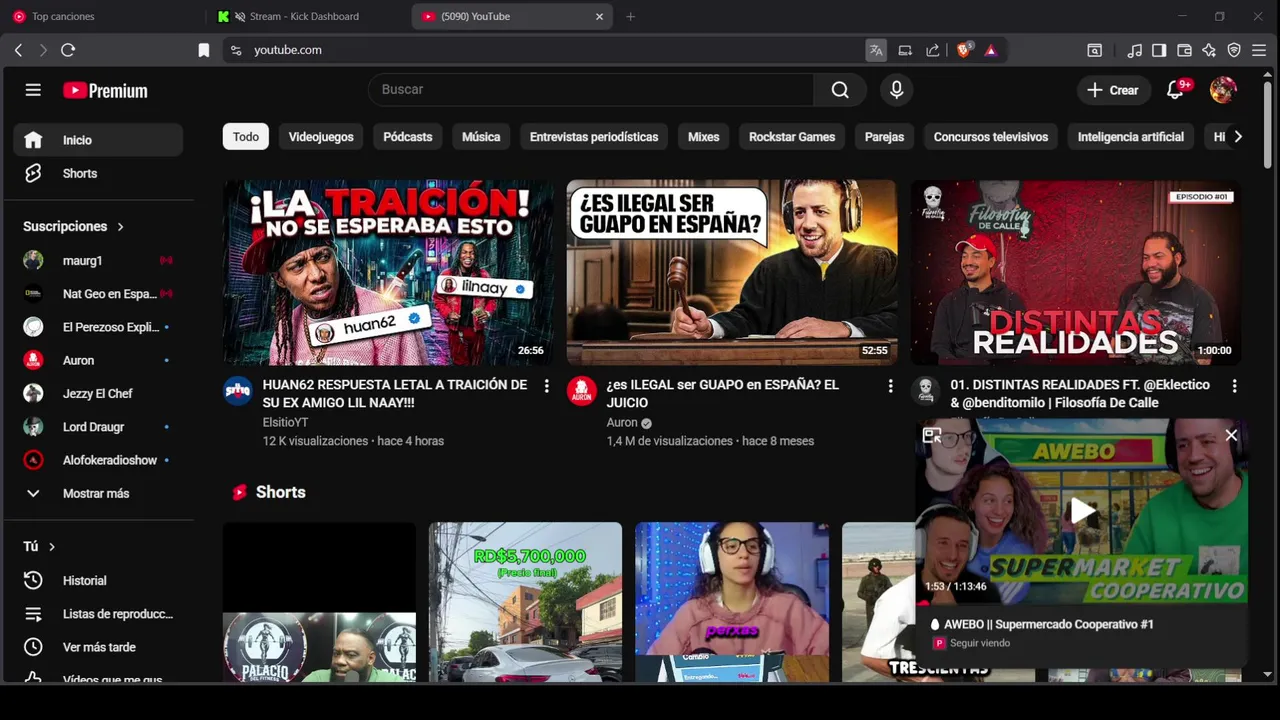Select the Parejas filter chip

pyautogui.click(x=884, y=137)
